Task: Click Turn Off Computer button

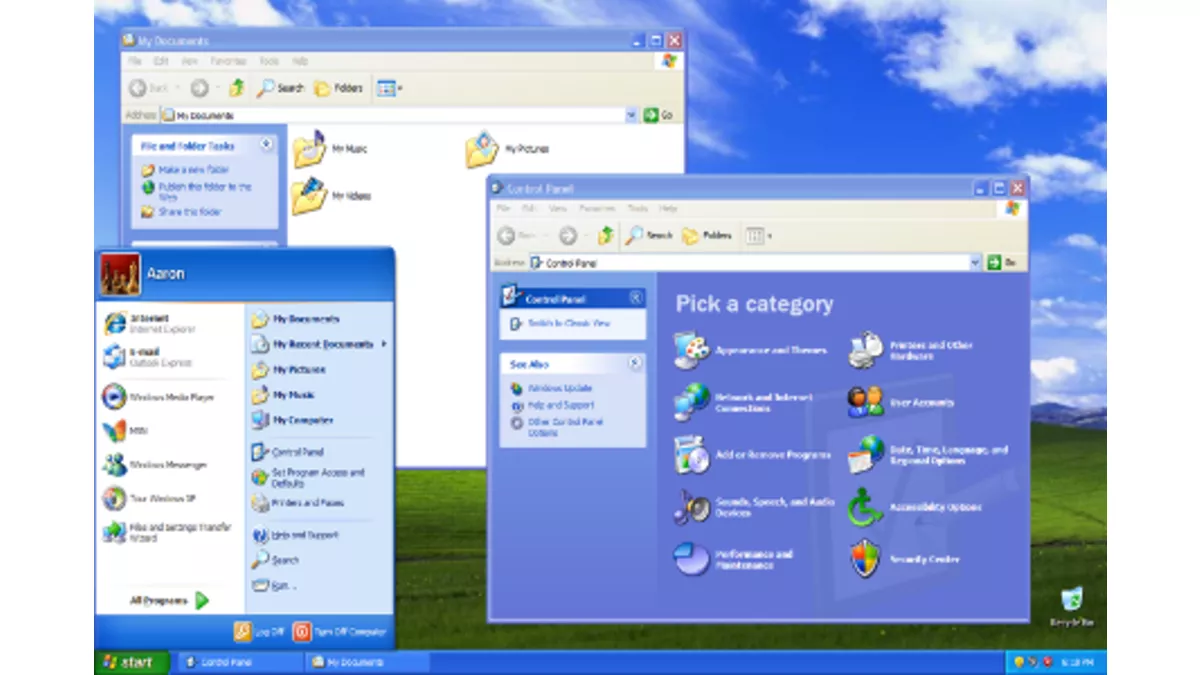Action: tap(340, 632)
